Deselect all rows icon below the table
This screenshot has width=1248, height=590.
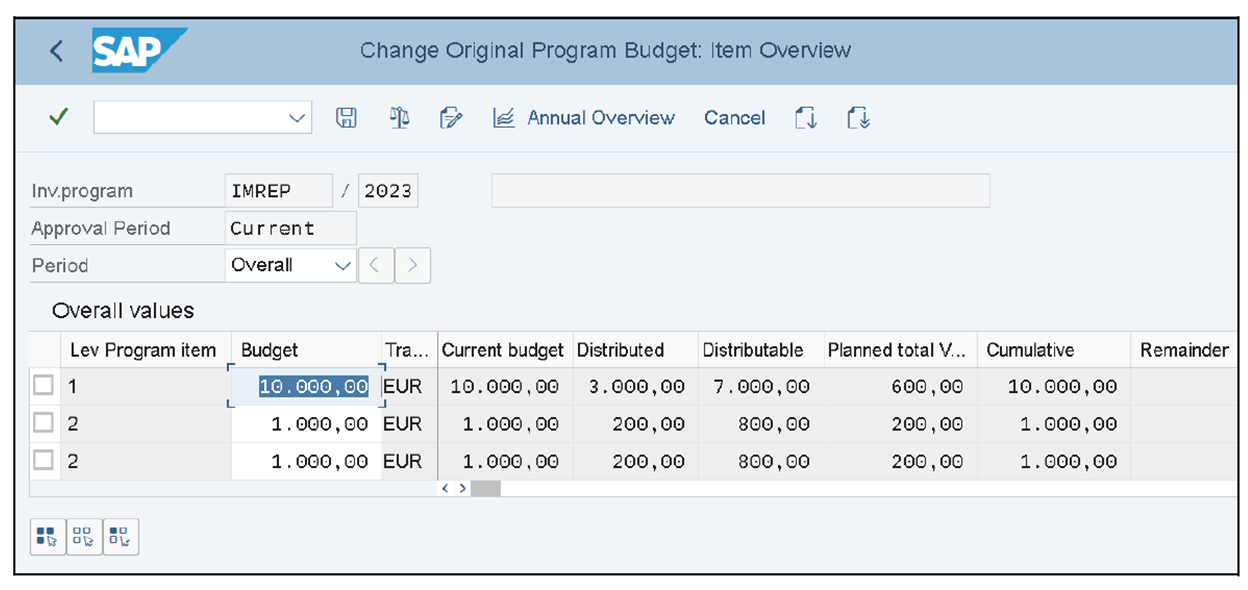point(84,537)
